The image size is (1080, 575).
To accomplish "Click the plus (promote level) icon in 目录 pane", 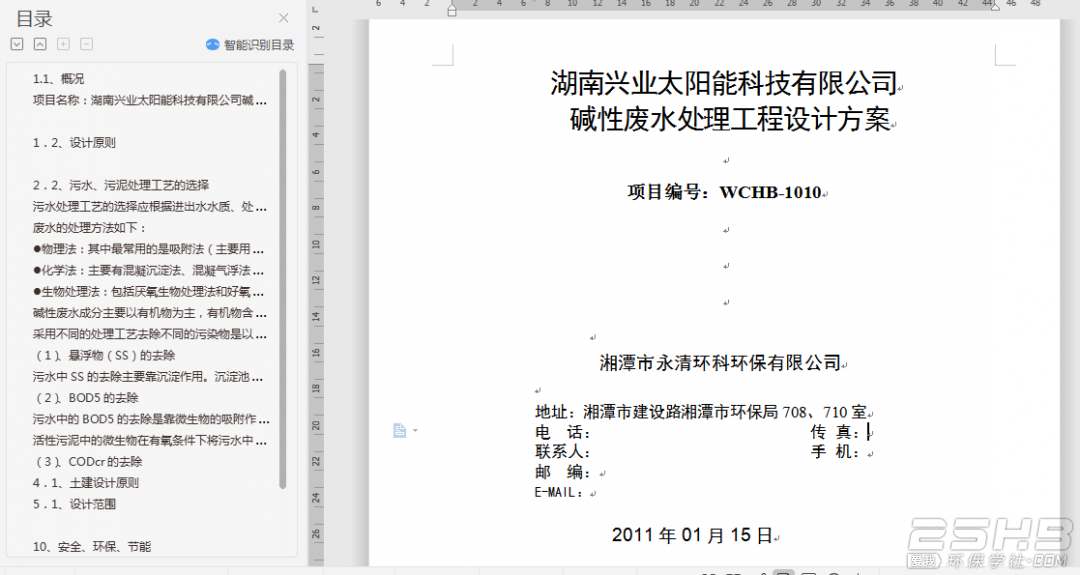I will click(x=63, y=44).
